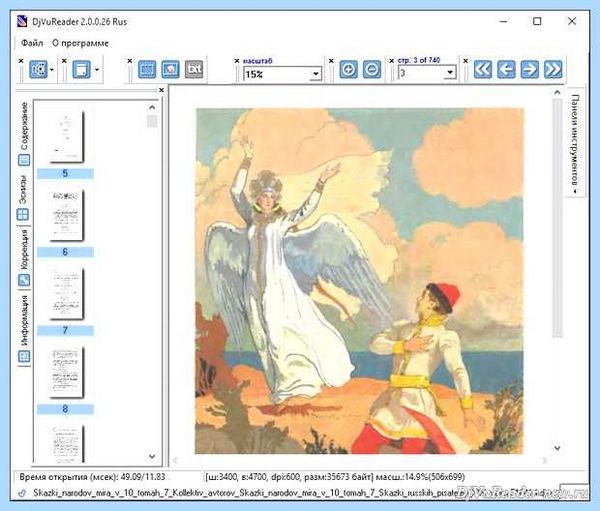This screenshot has width=600, height=511.
Task: Close the стр. page toolbar group with x
Action: point(391,61)
